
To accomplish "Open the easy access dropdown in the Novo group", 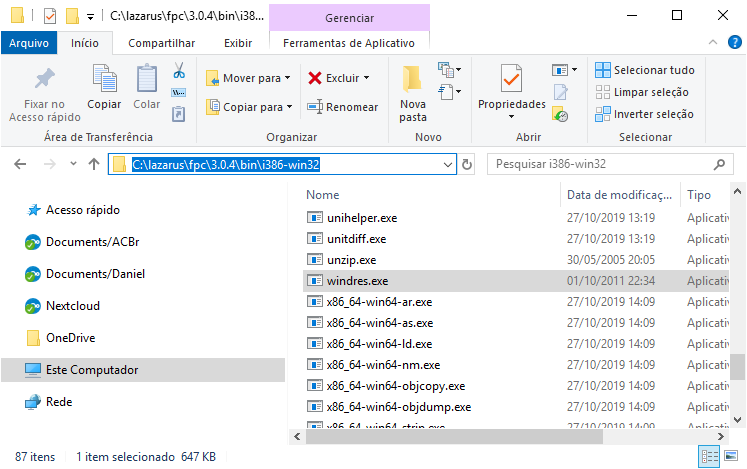I will (x=450, y=92).
